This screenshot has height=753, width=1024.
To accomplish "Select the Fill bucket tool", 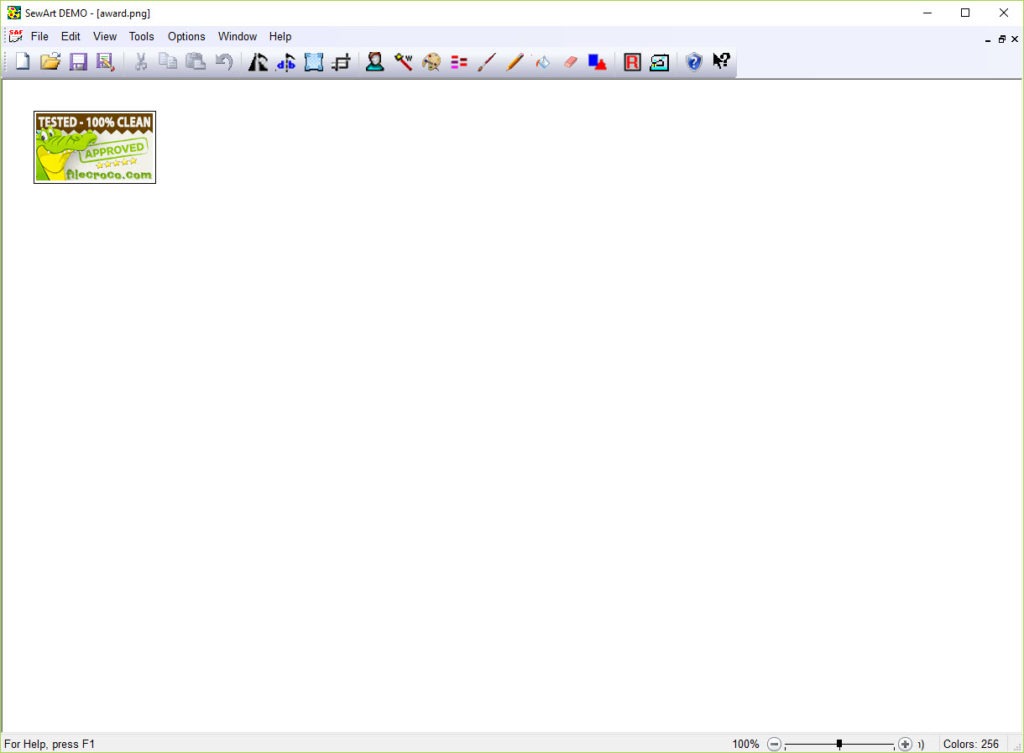I will point(542,62).
